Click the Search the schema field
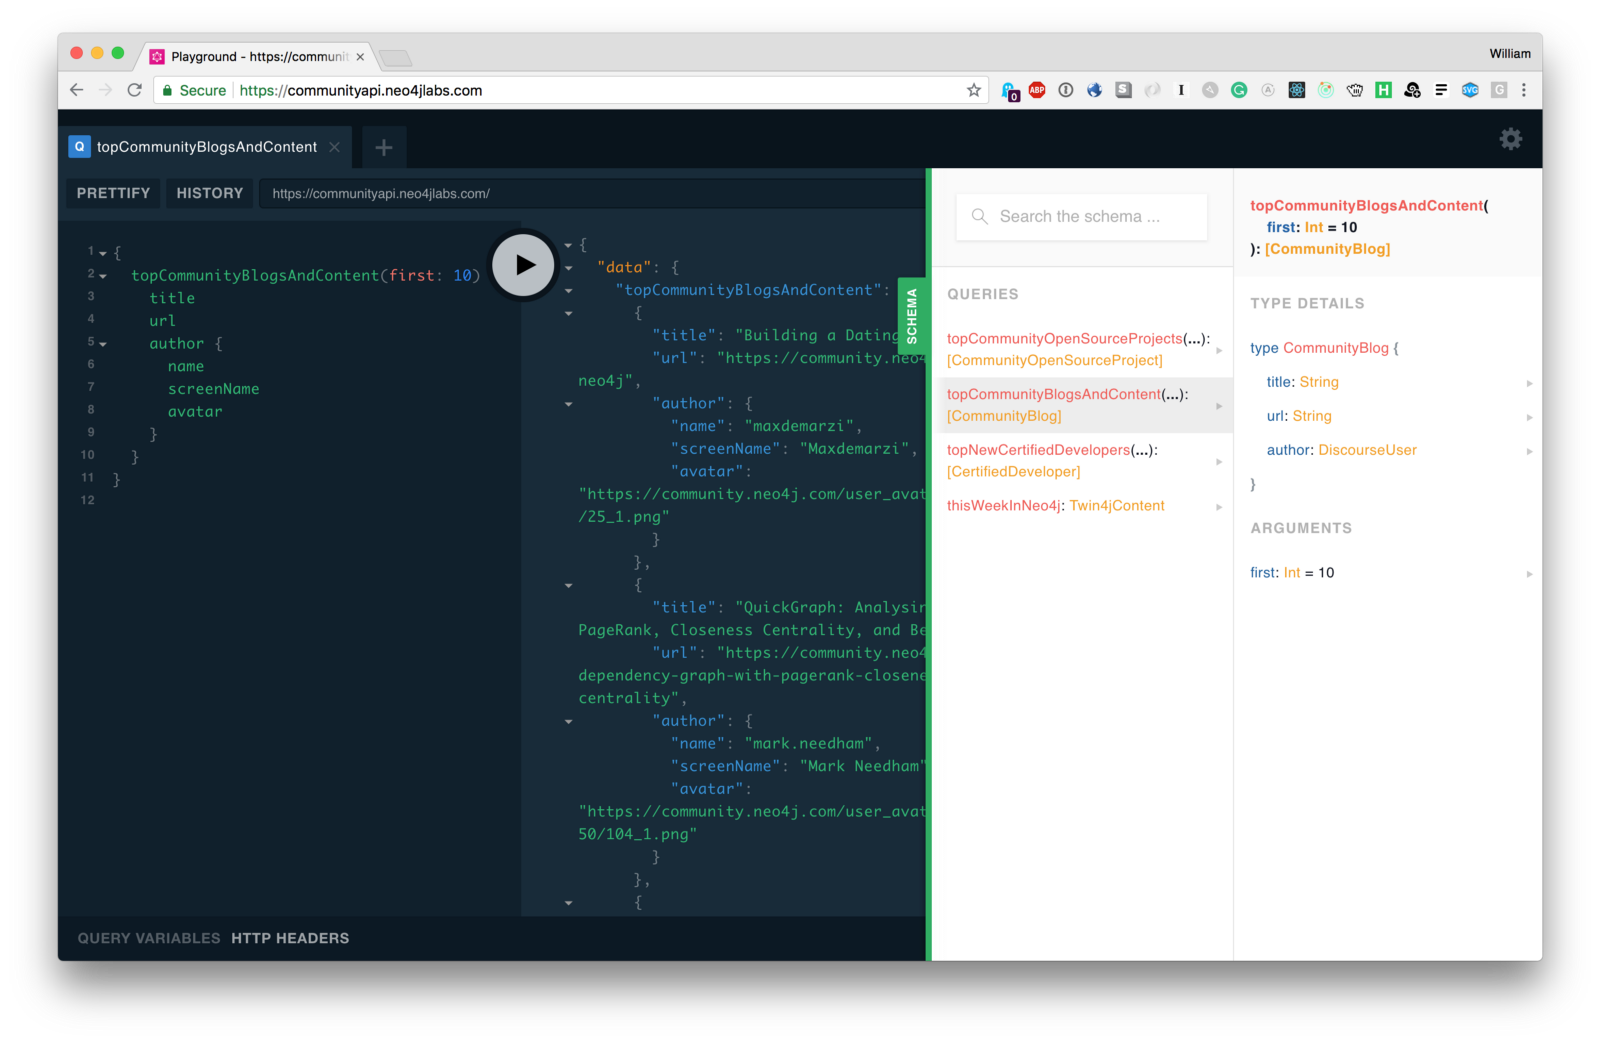Screen dimensions: 1600x1043 tap(1080, 216)
